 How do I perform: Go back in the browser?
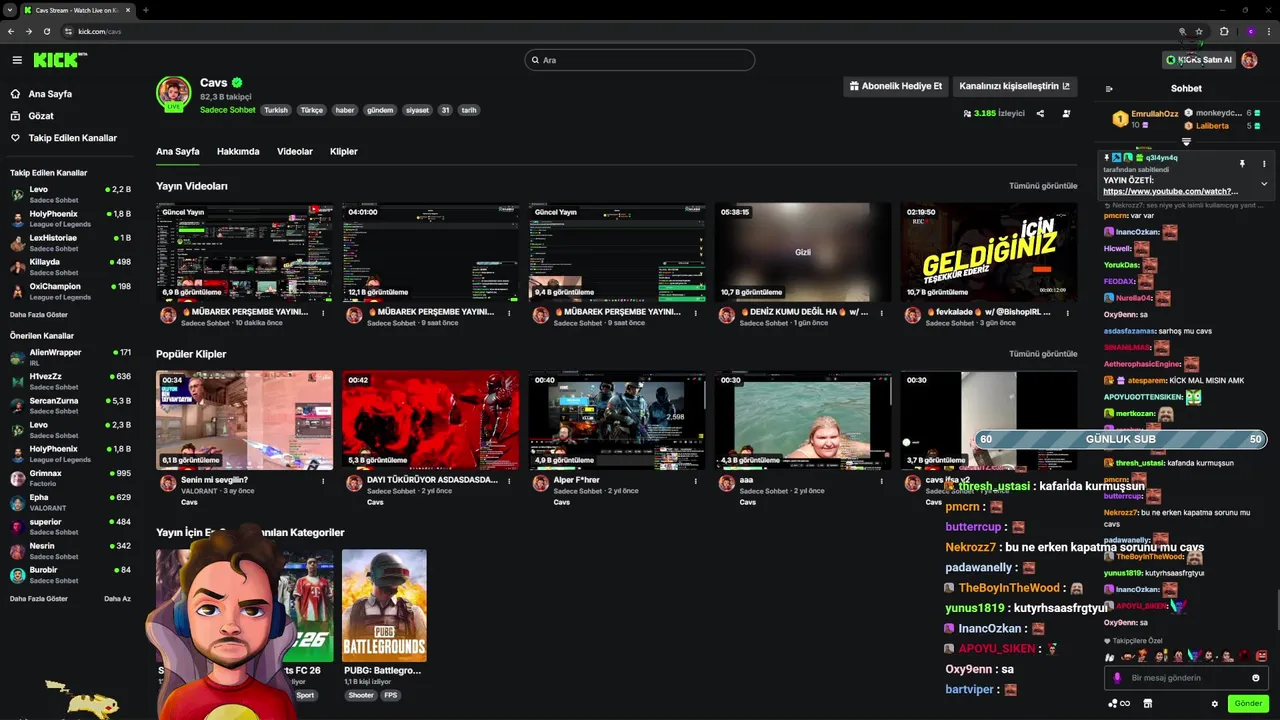pos(11,31)
